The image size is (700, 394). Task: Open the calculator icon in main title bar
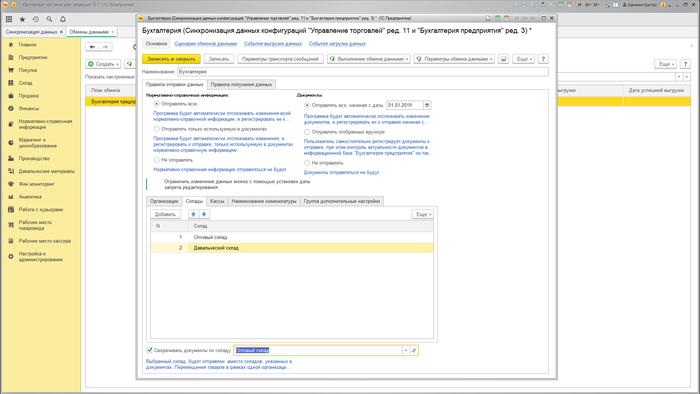click(x=561, y=5)
